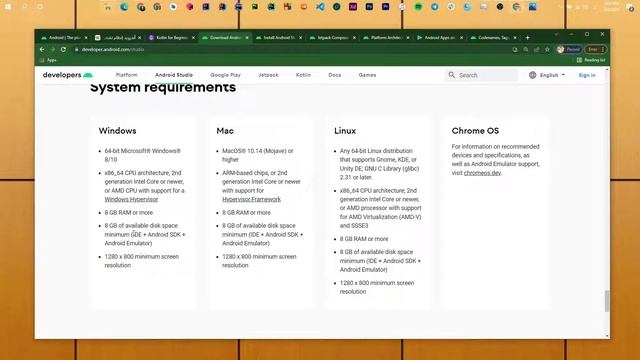
Task: Reload the developer.android.com page
Action: pos(63,49)
